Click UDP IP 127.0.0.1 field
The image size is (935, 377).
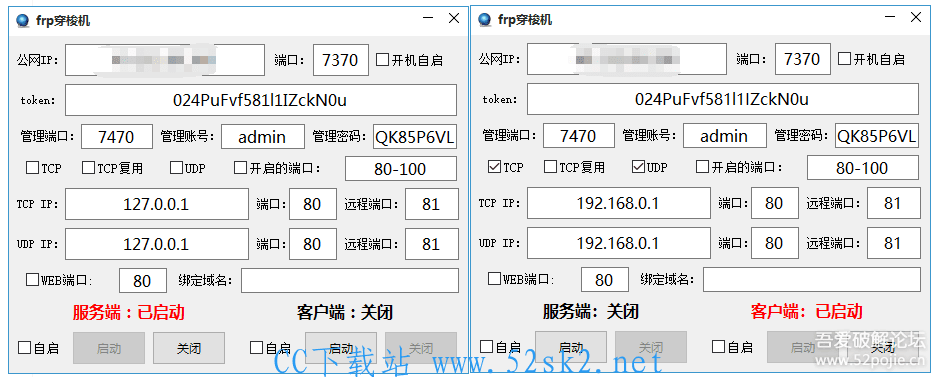point(157,244)
